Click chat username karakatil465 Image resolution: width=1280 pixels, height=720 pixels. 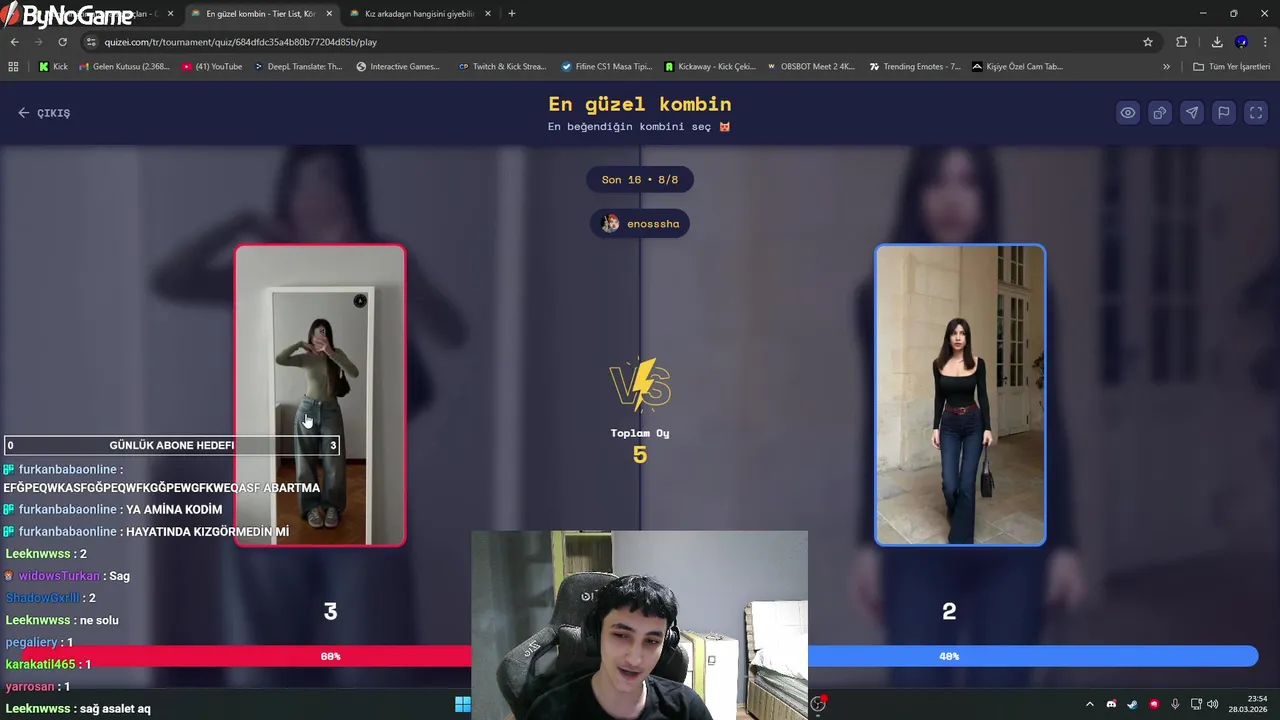pyautogui.click(x=40, y=664)
